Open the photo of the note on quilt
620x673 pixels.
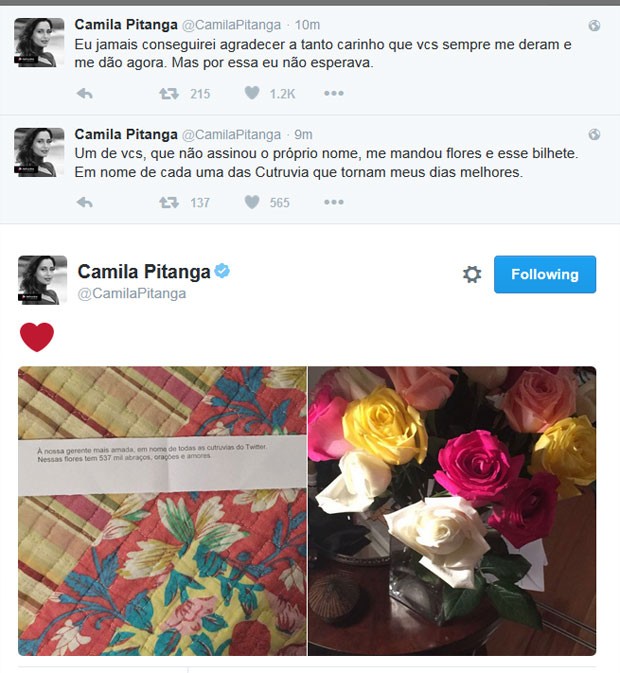pyautogui.click(x=162, y=511)
